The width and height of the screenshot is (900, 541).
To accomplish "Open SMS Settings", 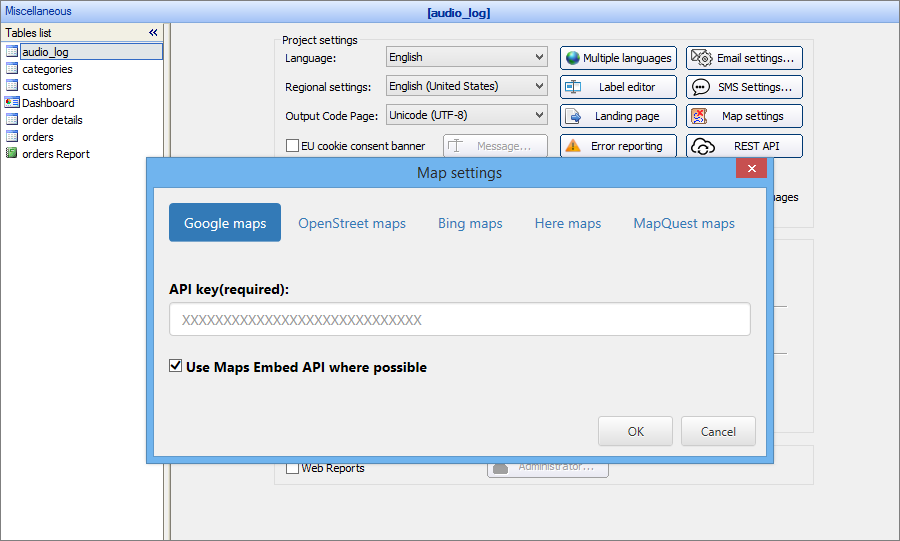I will 744,87.
